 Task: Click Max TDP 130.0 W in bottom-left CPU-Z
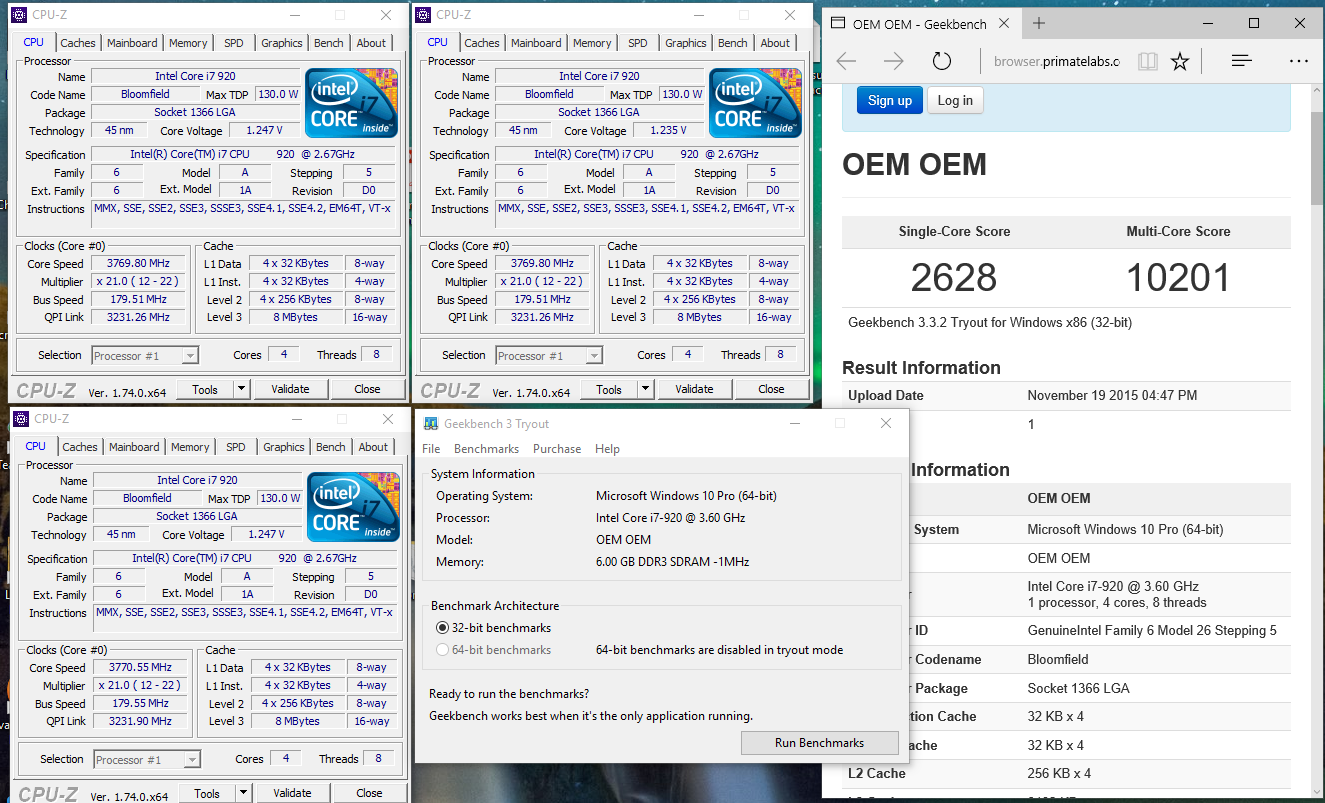281,498
